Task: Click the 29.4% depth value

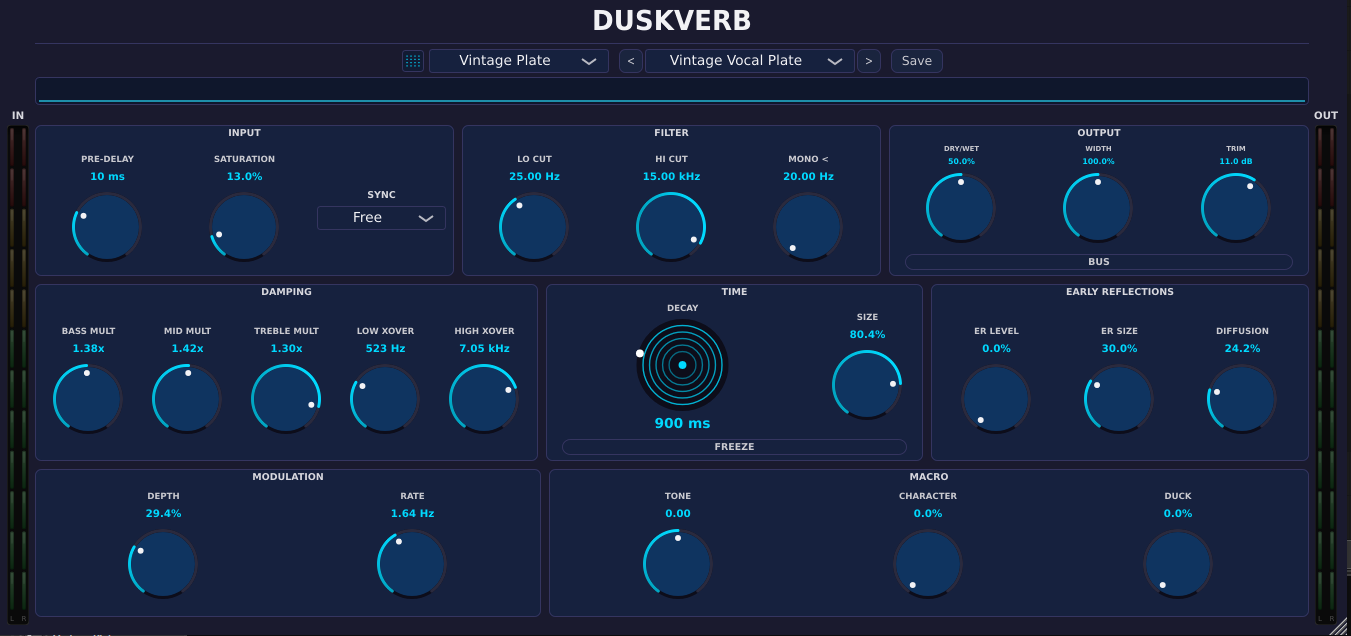Action: point(163,513)
